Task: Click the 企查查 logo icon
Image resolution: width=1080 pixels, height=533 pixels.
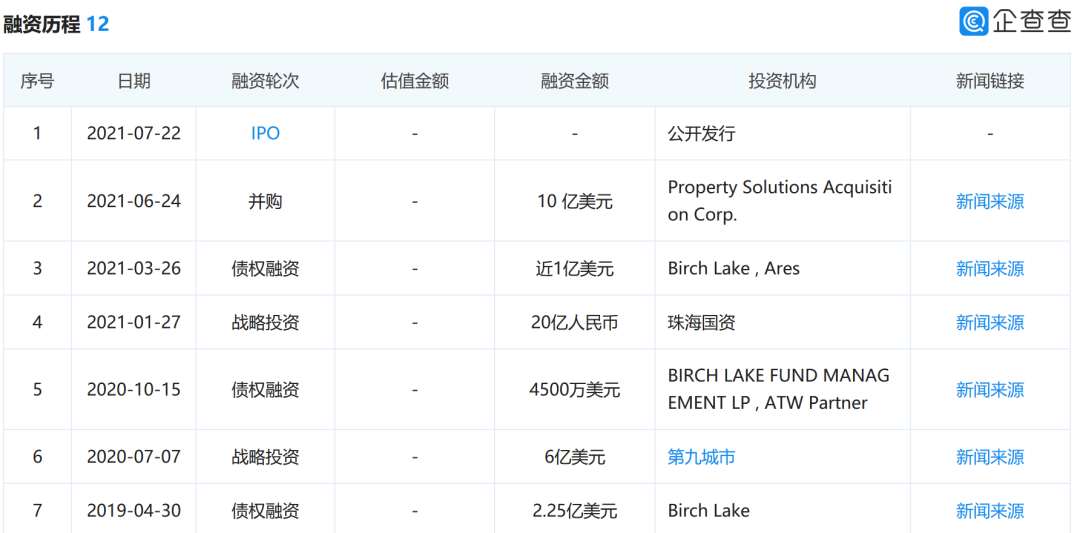Action: pos(973,22)
